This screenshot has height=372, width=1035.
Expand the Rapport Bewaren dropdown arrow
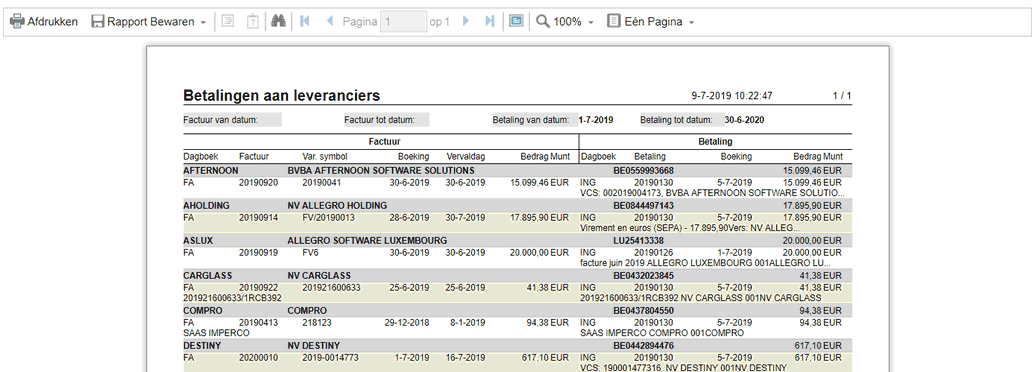(x=203, y=22)
